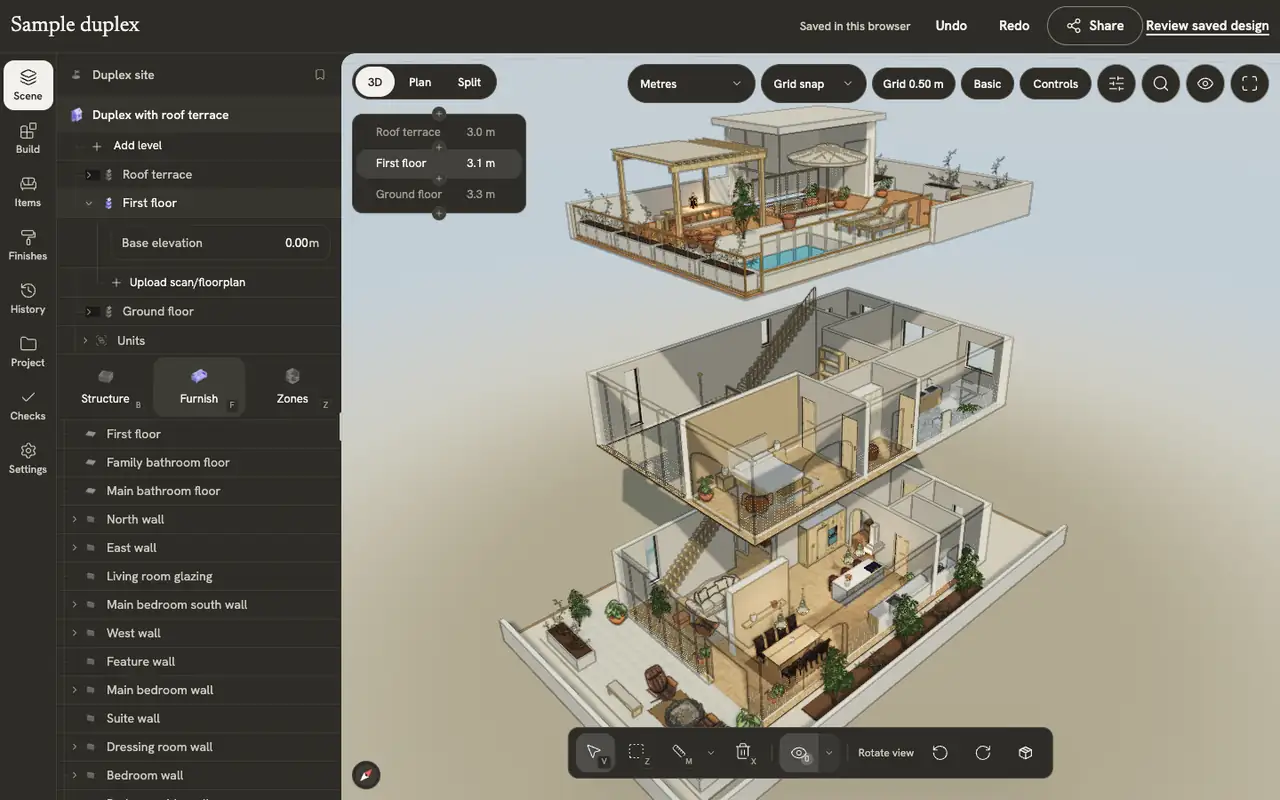Click the plus above Roof terrace level
The image size is (1280, 800).
point(438,114)
